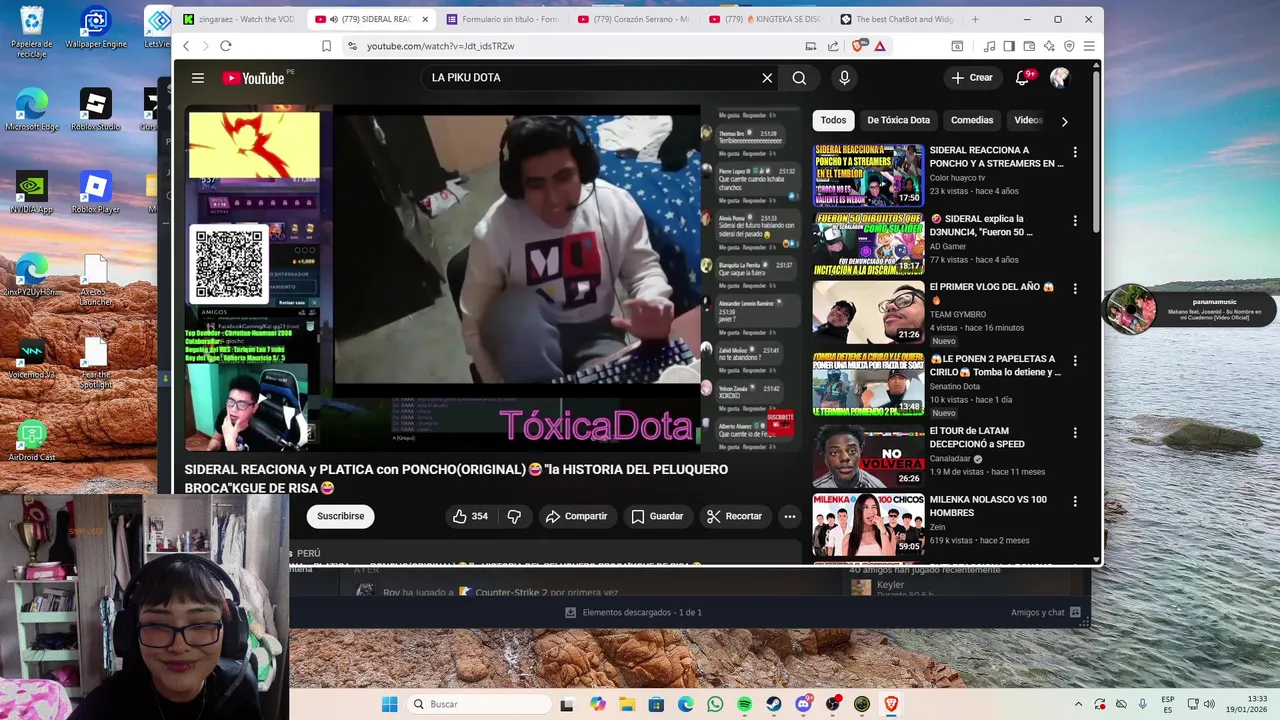1280x720 pixels.
Task: Switch to Formulario sin título tab
Action: [503, 19]
